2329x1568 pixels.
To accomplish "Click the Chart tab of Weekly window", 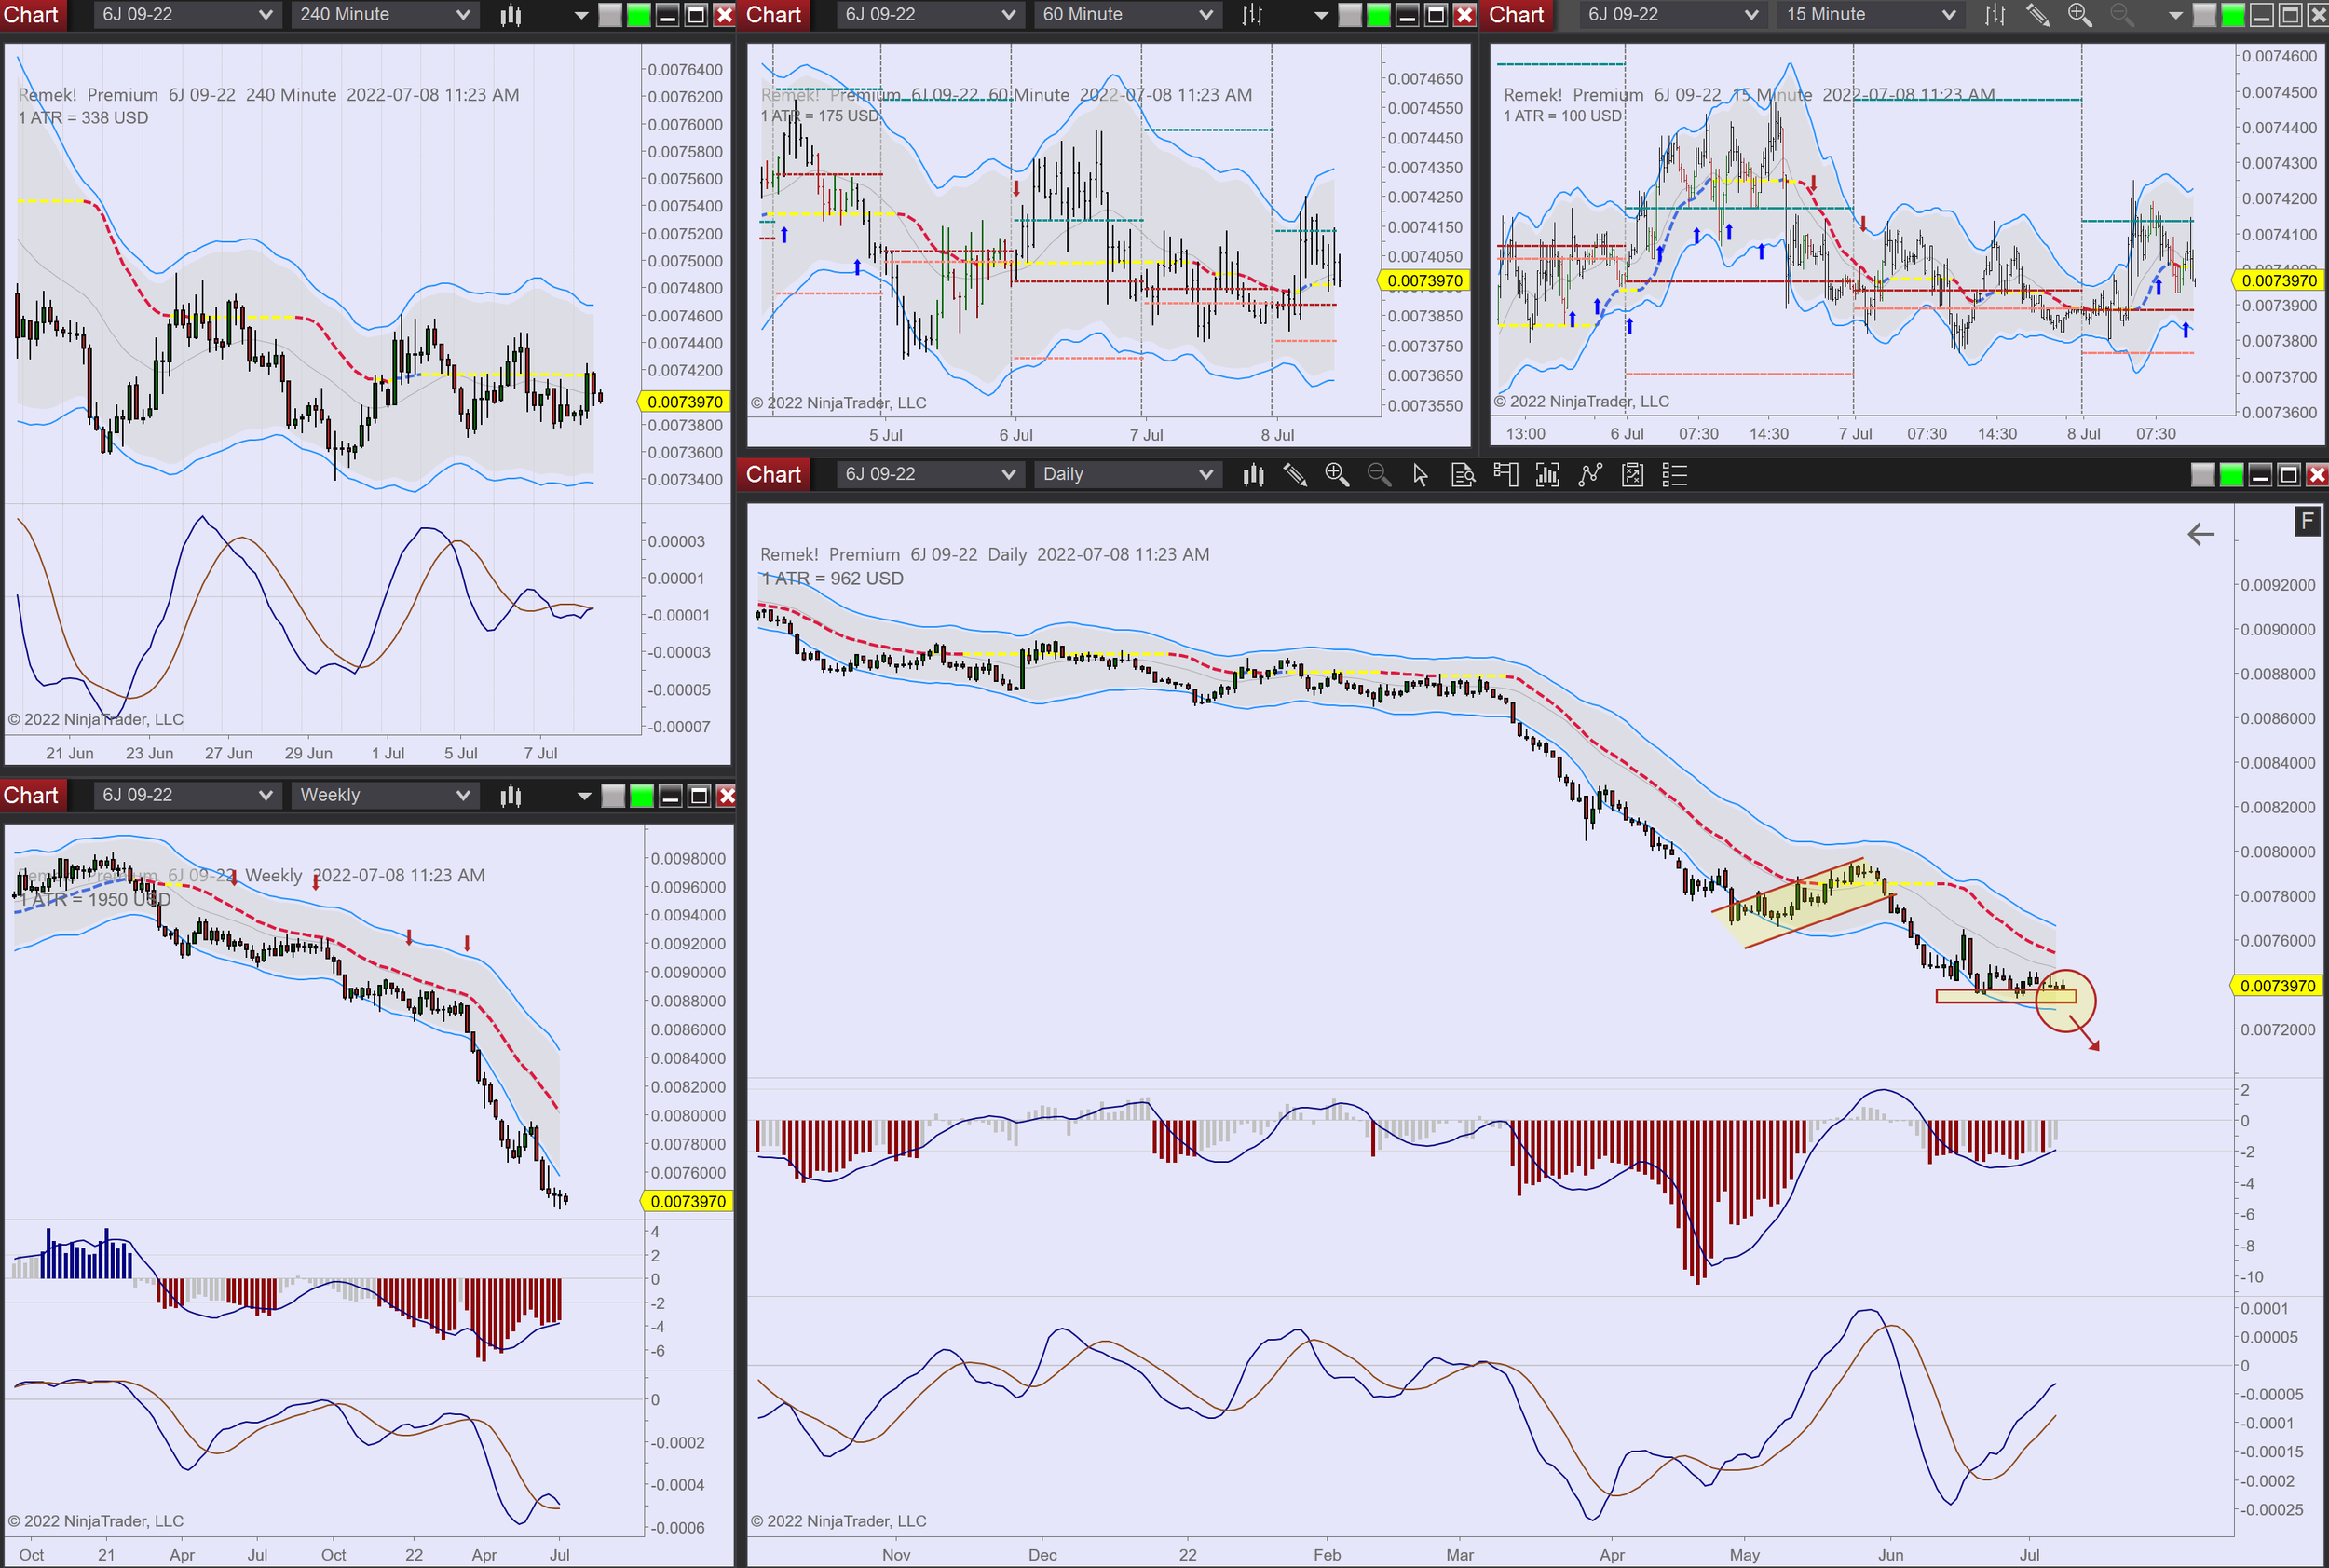I will [x=31, y=796].
